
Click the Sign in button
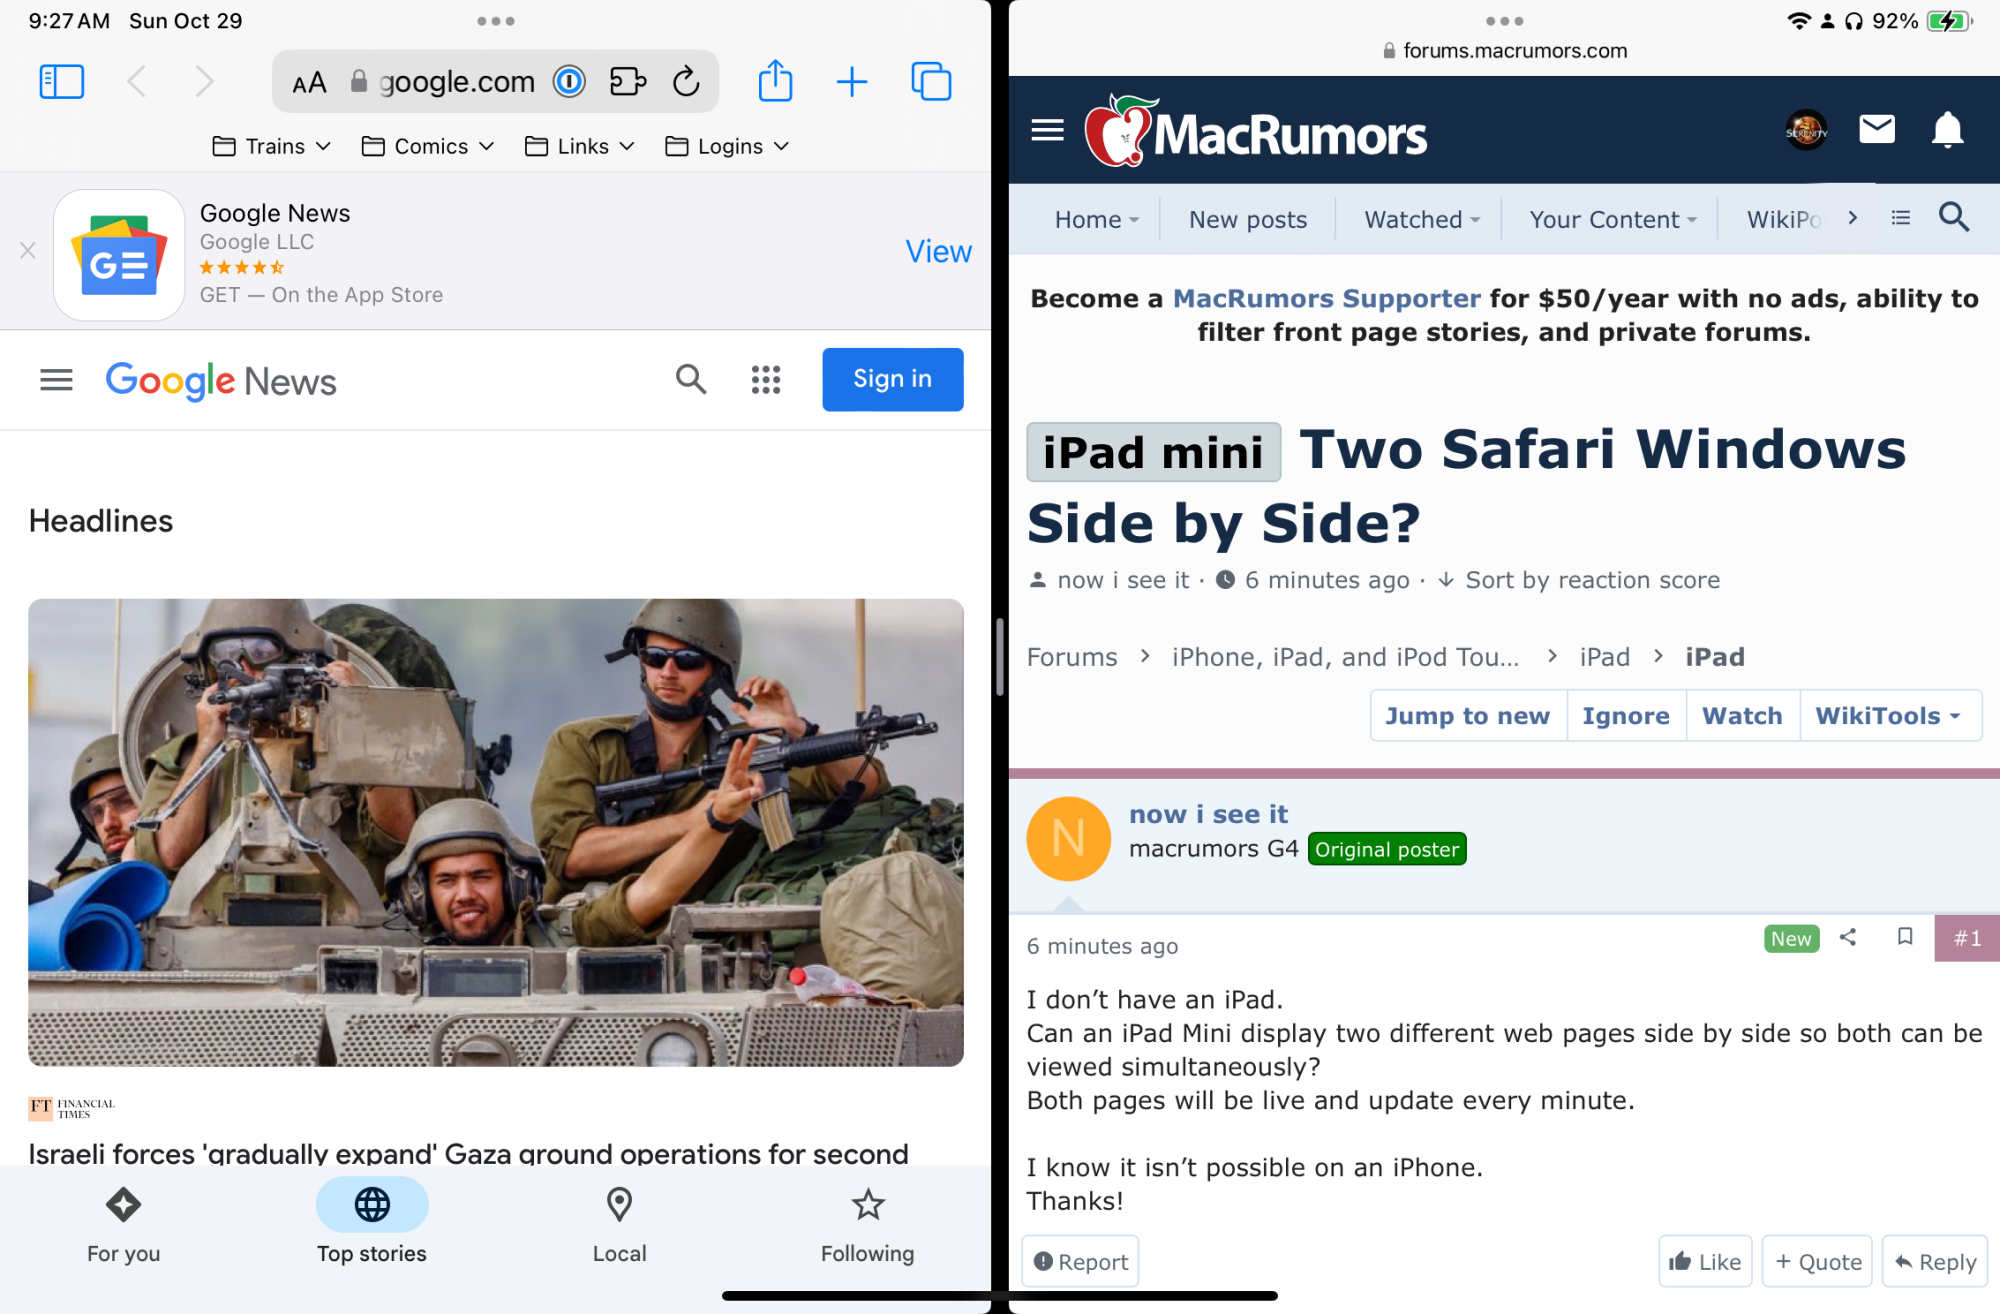pyautogui.click(x=892, y=379)
